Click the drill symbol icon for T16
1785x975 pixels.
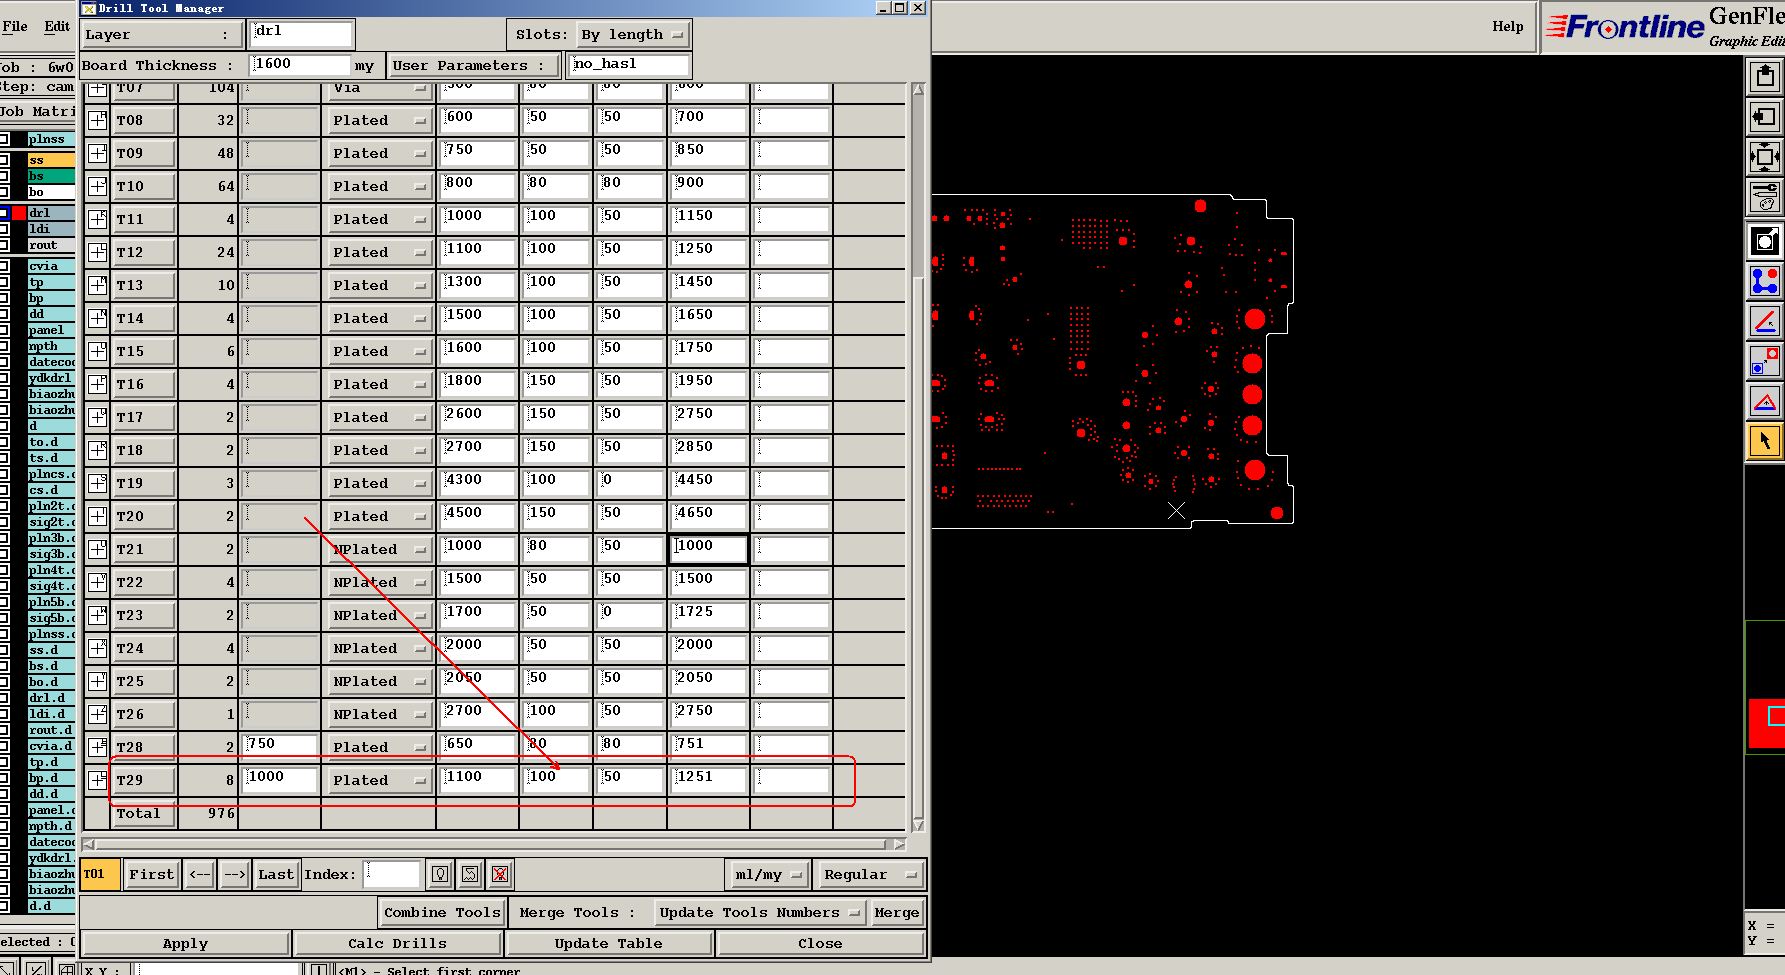tap(97, 384)
